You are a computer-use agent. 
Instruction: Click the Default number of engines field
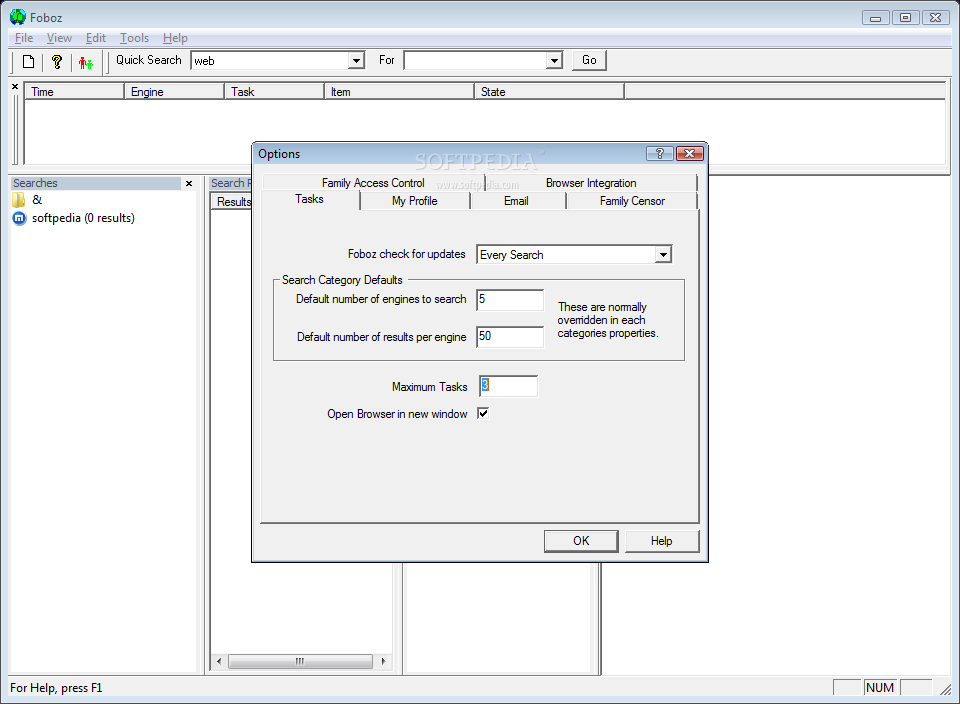509,299
